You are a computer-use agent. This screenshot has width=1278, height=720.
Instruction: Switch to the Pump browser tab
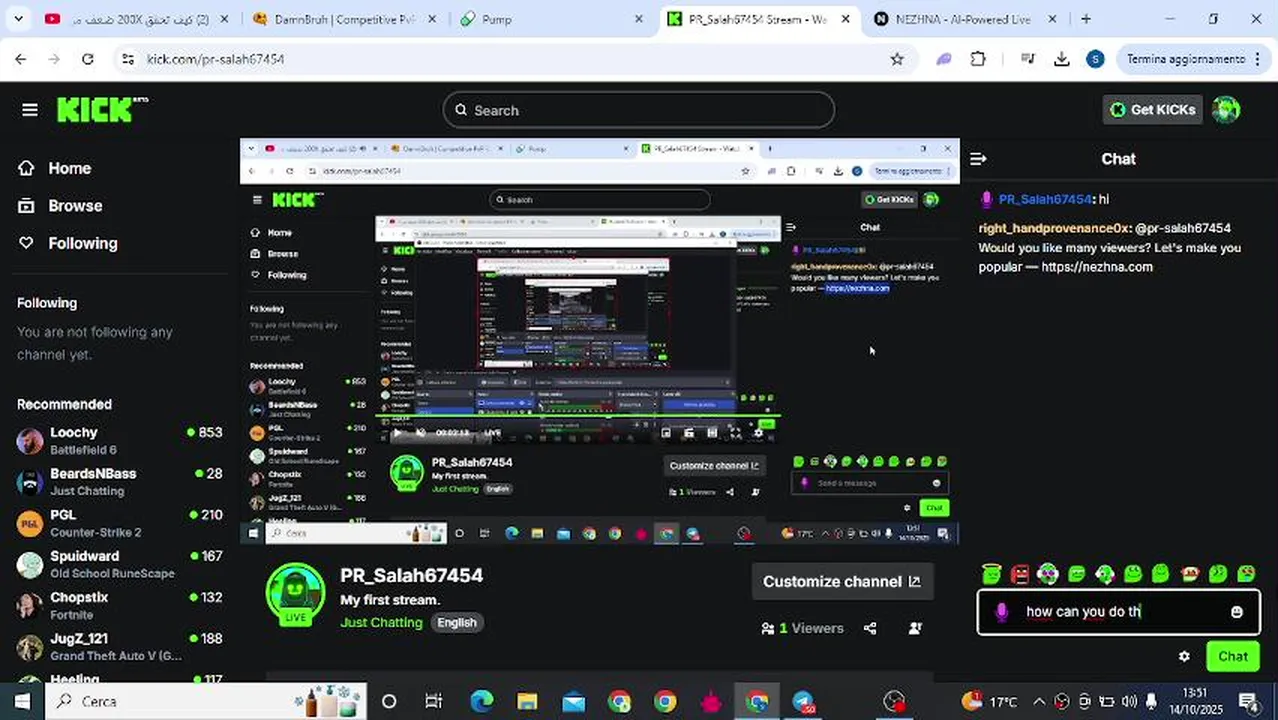[x=552, y=19]
